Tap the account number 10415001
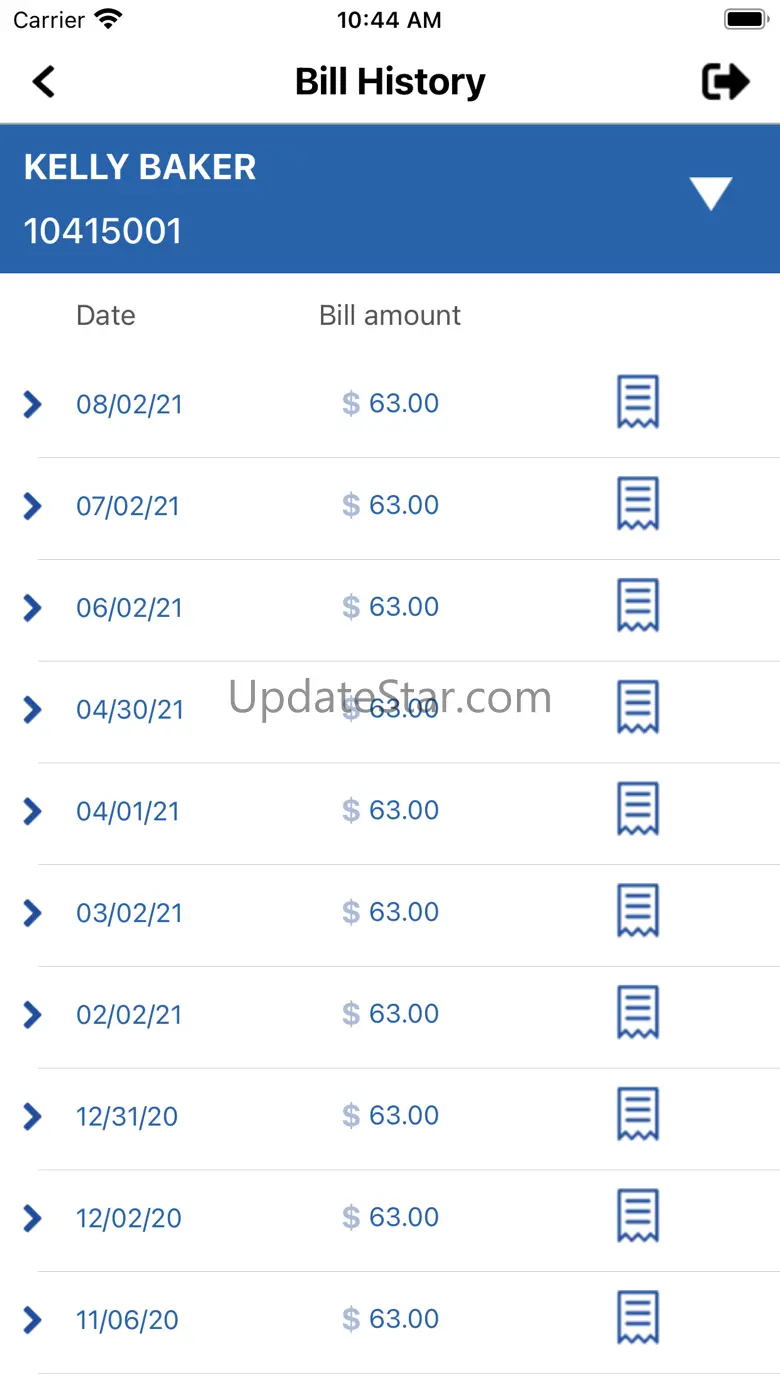The width and height of the screenshot is (780, 1387). [x=103, y=231]
